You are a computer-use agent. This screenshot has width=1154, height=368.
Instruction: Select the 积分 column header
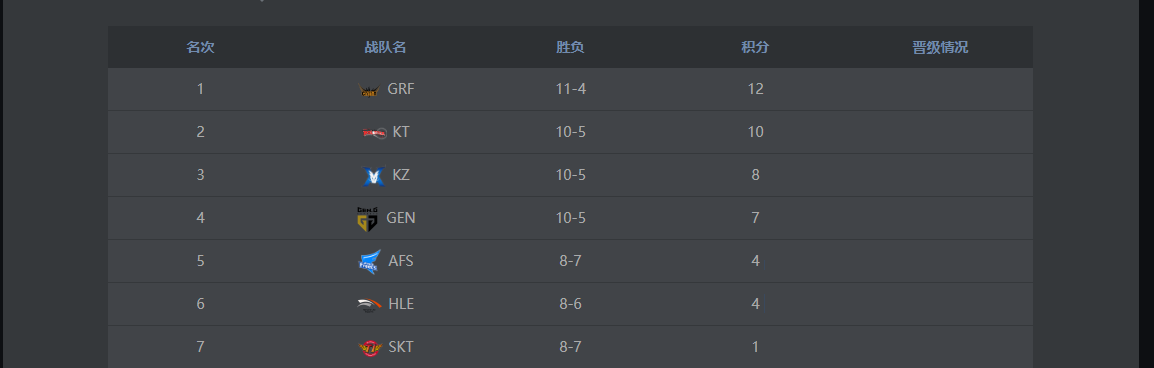pos(755,47)
